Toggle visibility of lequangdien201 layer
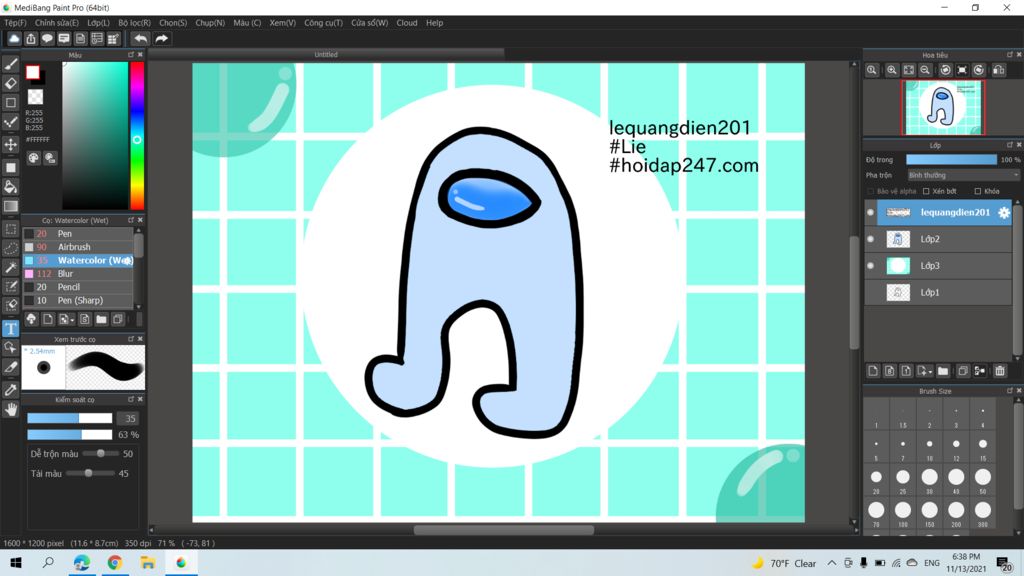The width and height of the screenshot is (1024, 576). [871, 212]
